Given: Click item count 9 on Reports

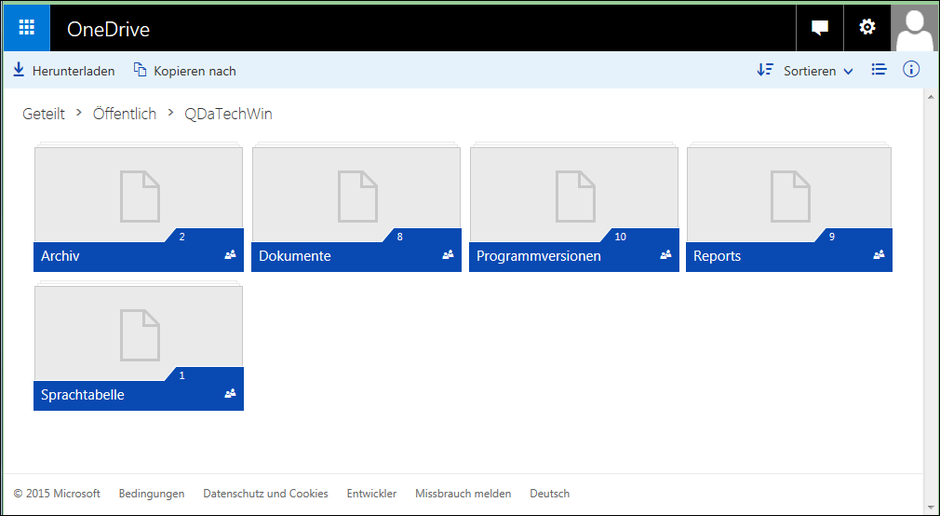Looking at the screenshot, I should click(831, 237).
